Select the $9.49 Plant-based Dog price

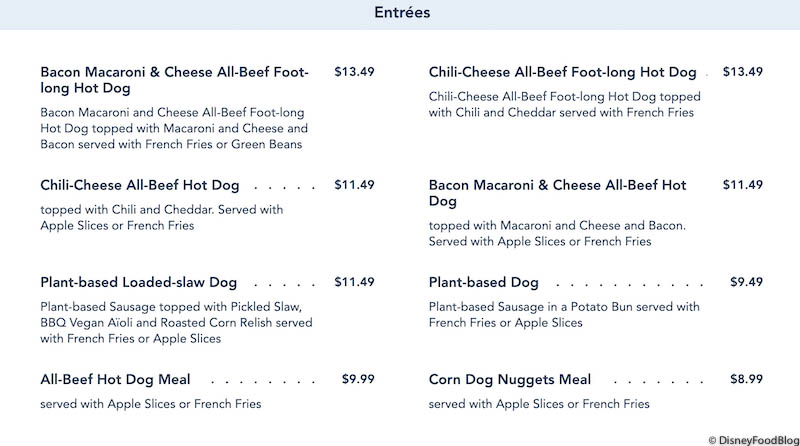click(746, 282)
